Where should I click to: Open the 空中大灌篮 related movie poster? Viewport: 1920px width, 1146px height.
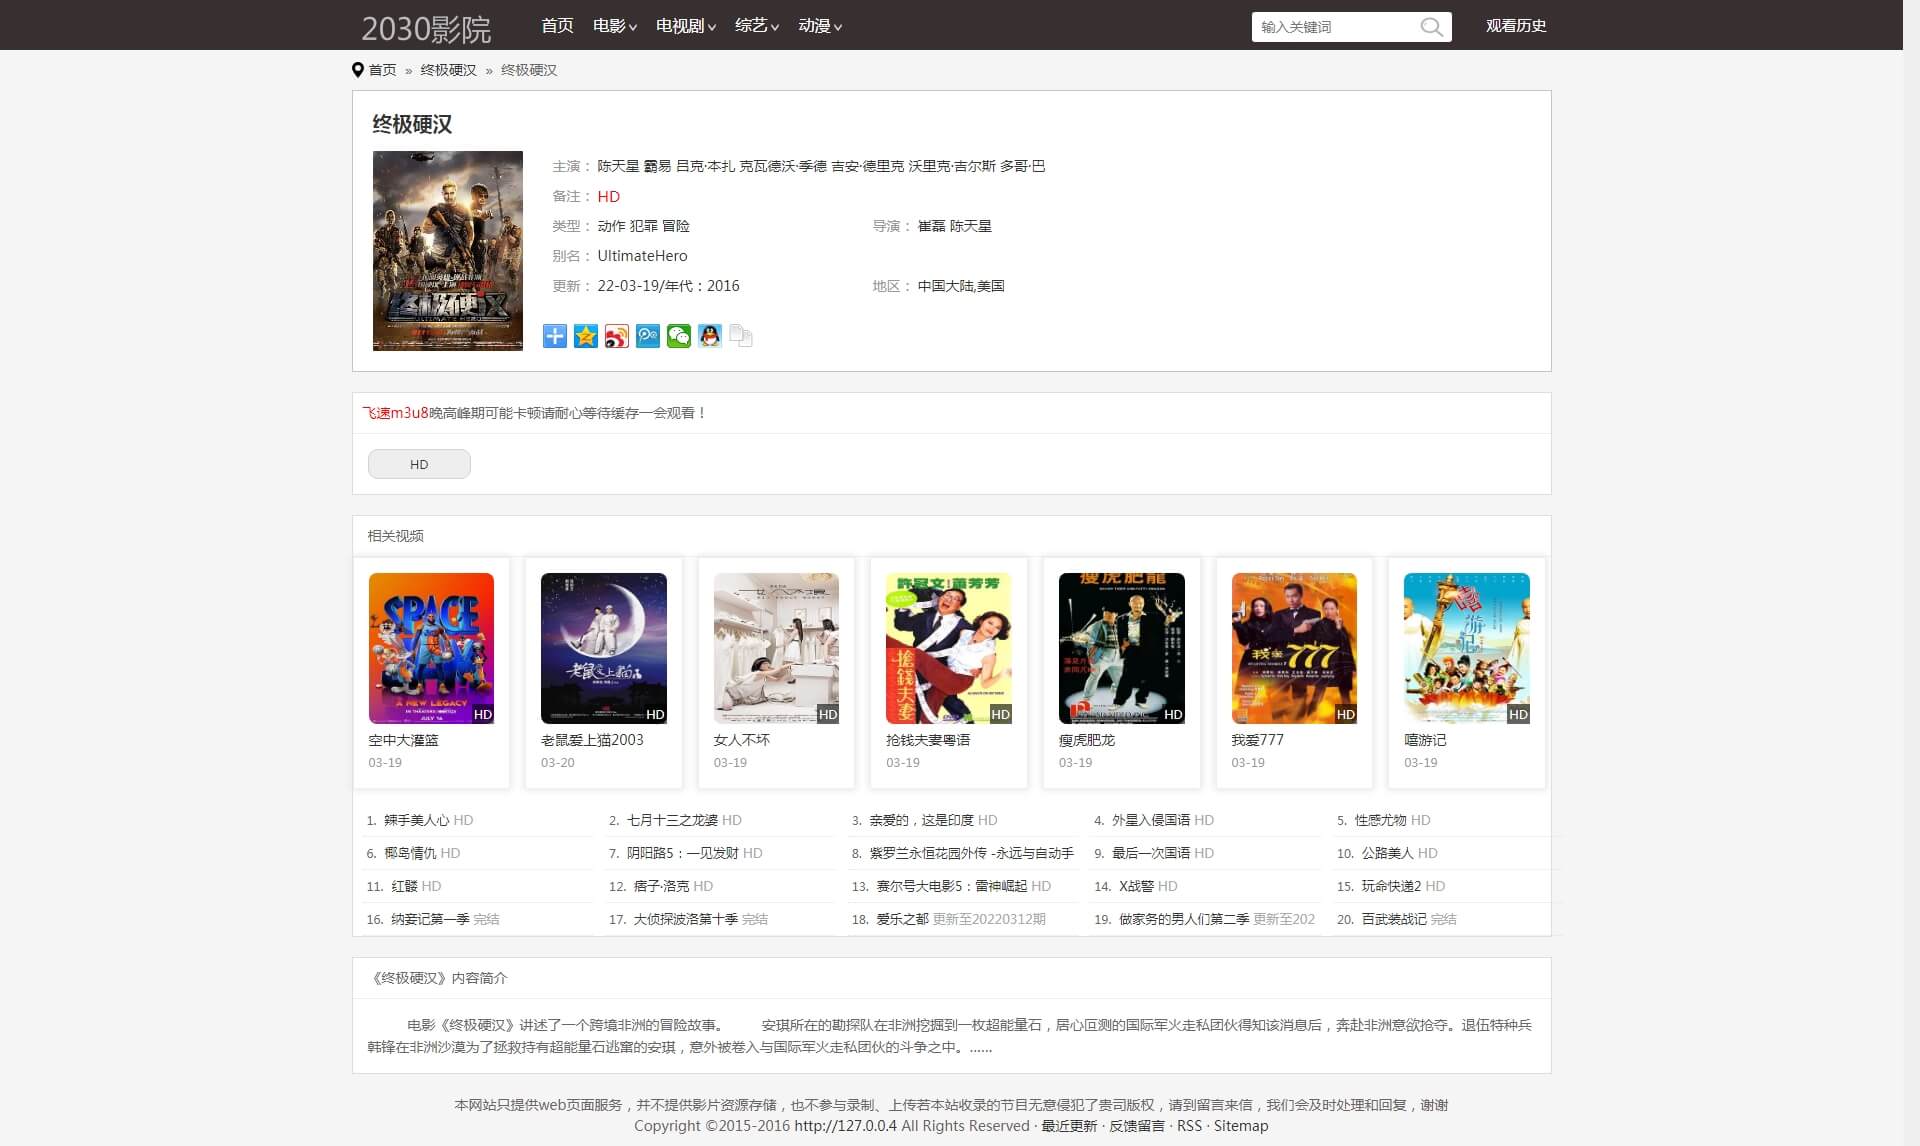coord(431,648)
